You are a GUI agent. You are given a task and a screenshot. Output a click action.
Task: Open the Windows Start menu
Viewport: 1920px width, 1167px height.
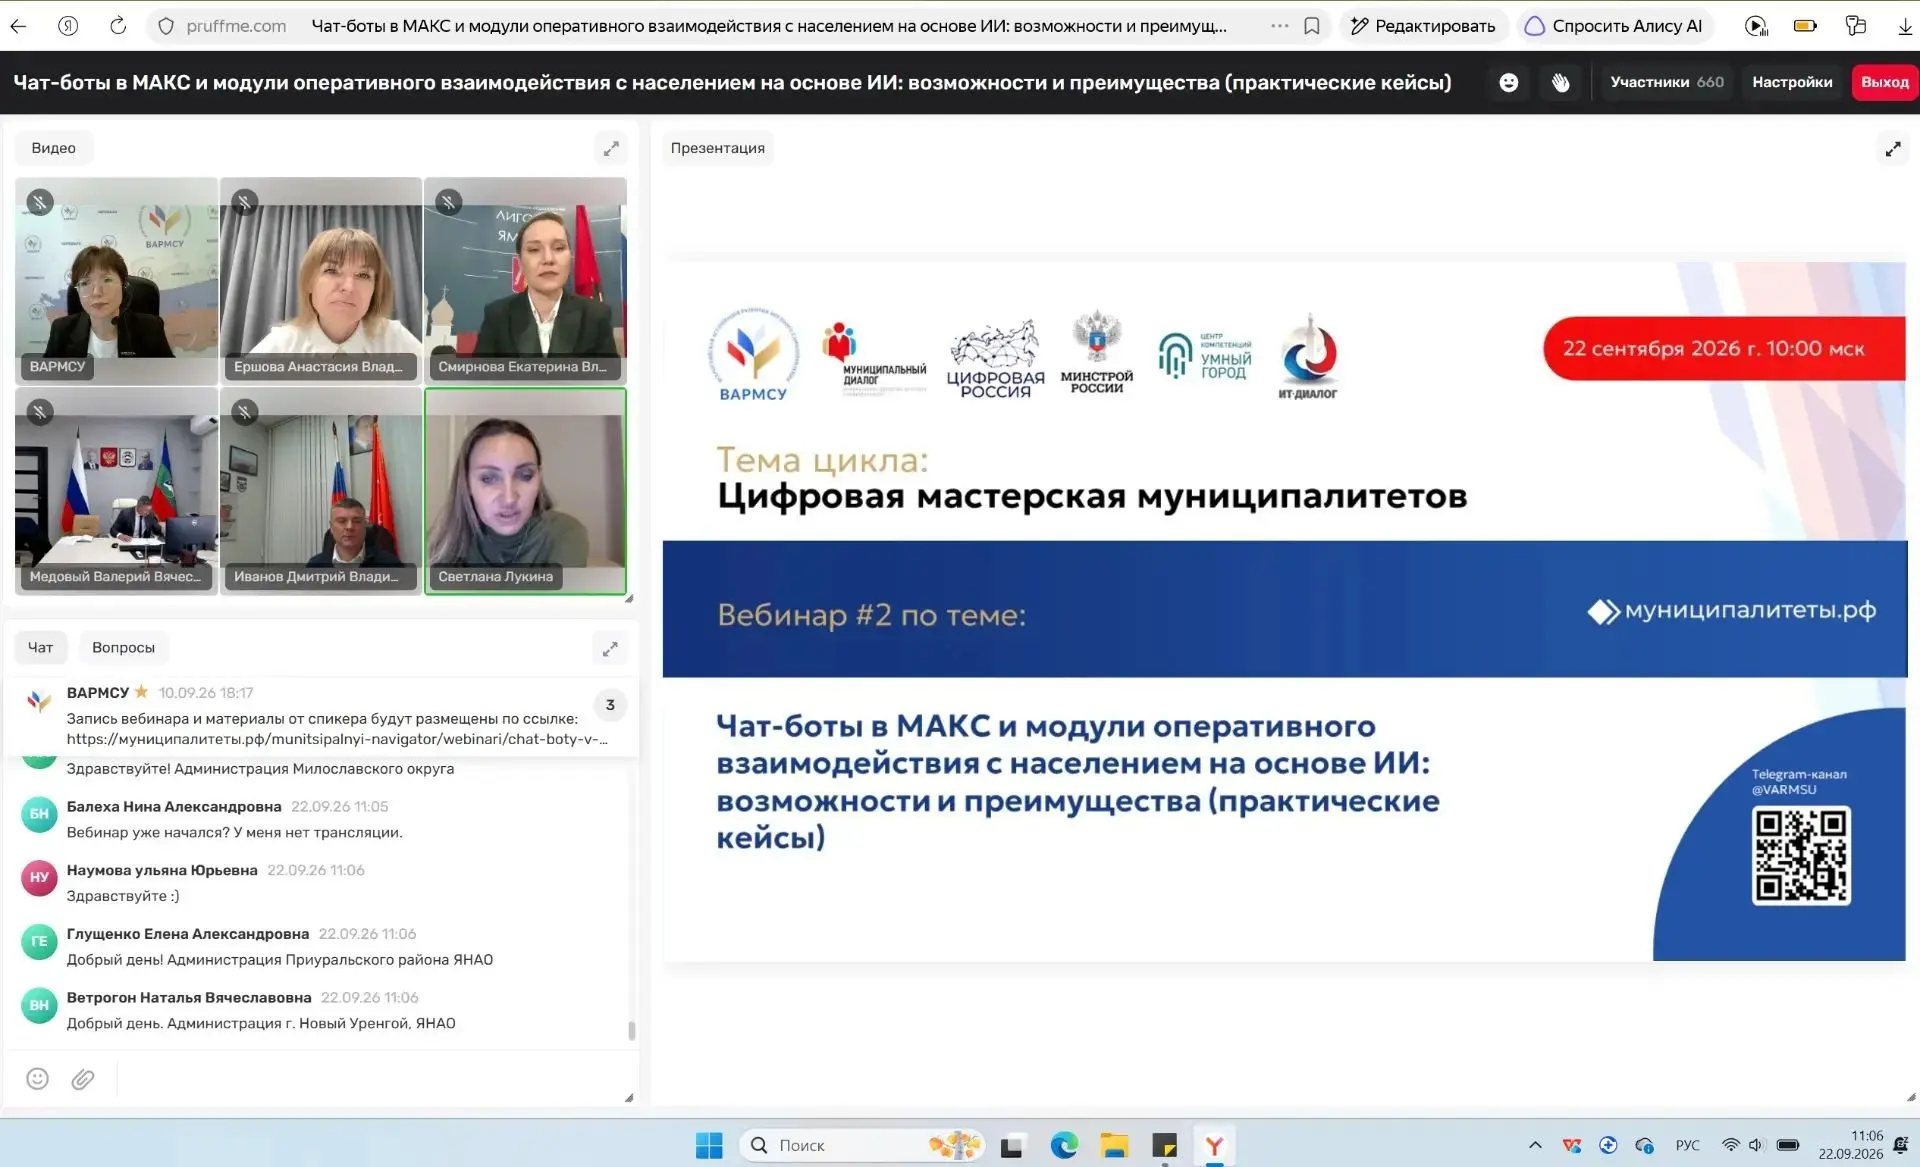coord(709,1145)
